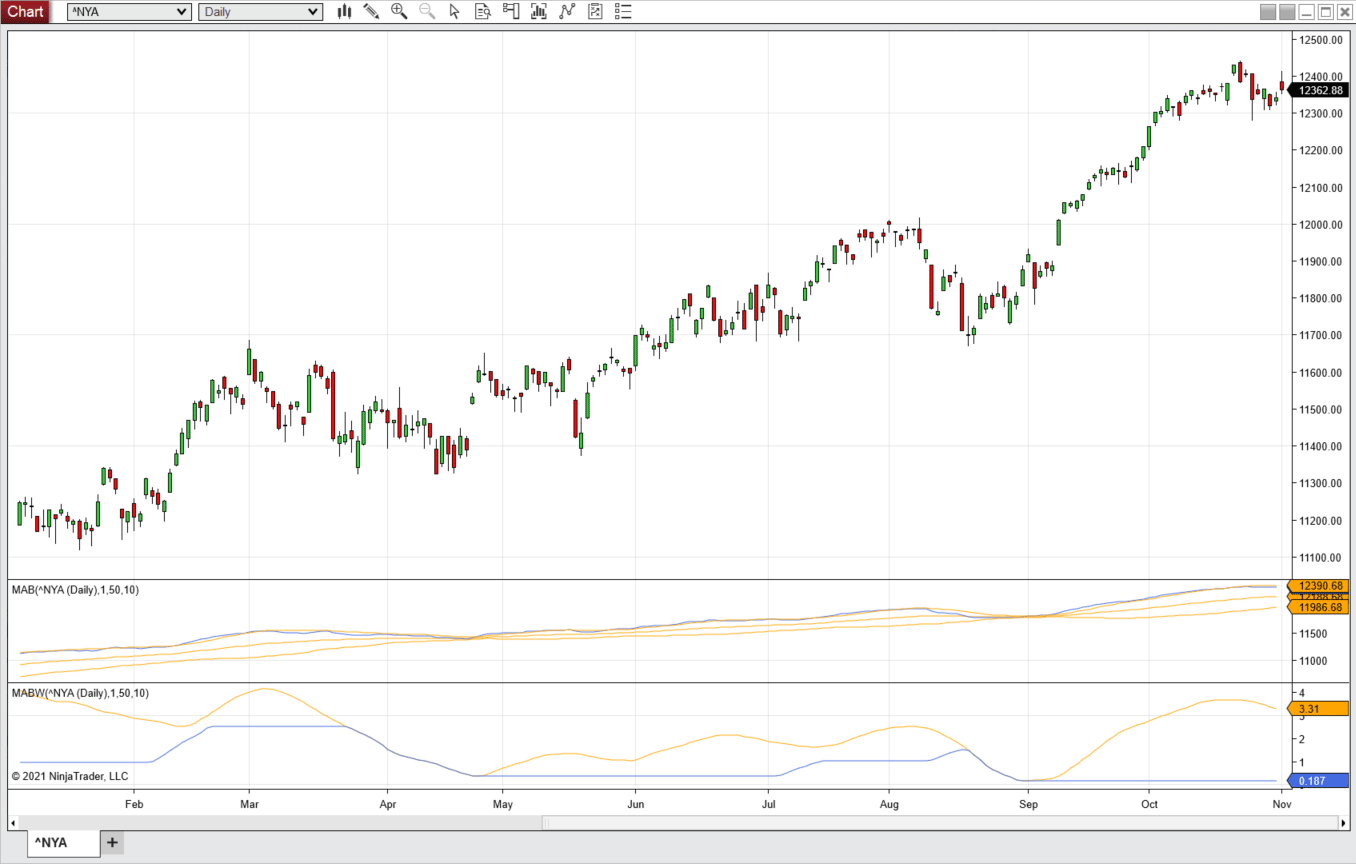Click the 11100.00 price axis label
Screen dimensions: 1356x864
1320,558
